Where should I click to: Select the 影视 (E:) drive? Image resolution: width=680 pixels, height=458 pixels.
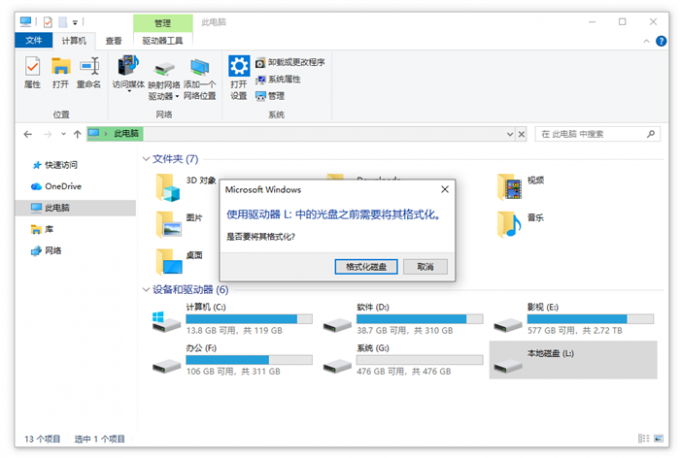pos(573,319)
